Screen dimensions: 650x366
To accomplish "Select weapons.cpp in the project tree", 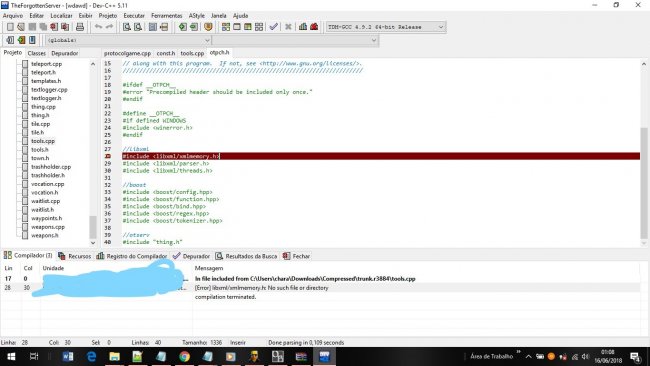I will [x=48, y=227].
